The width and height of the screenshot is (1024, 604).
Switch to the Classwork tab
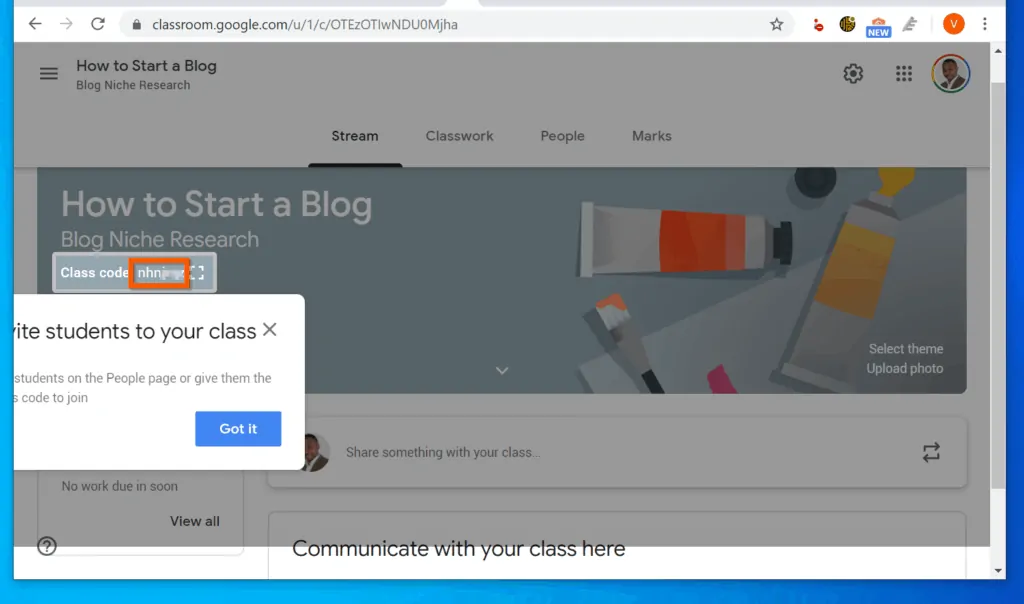459,136
